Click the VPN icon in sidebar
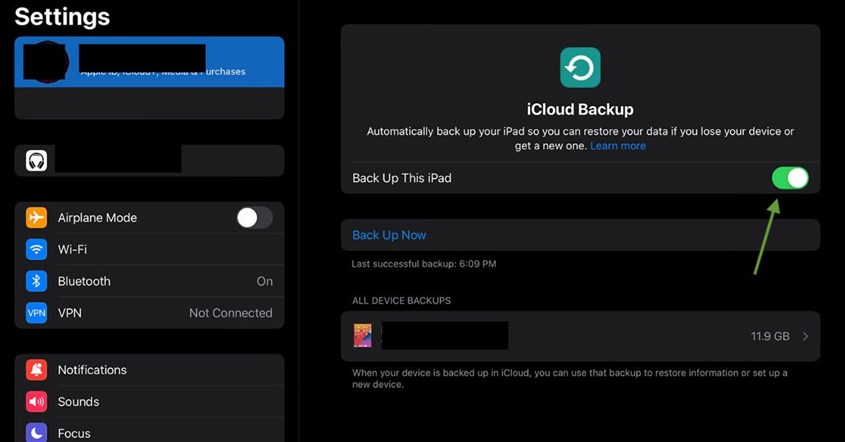This screenshot has height=442, width=845. click(x=37, y=313)
